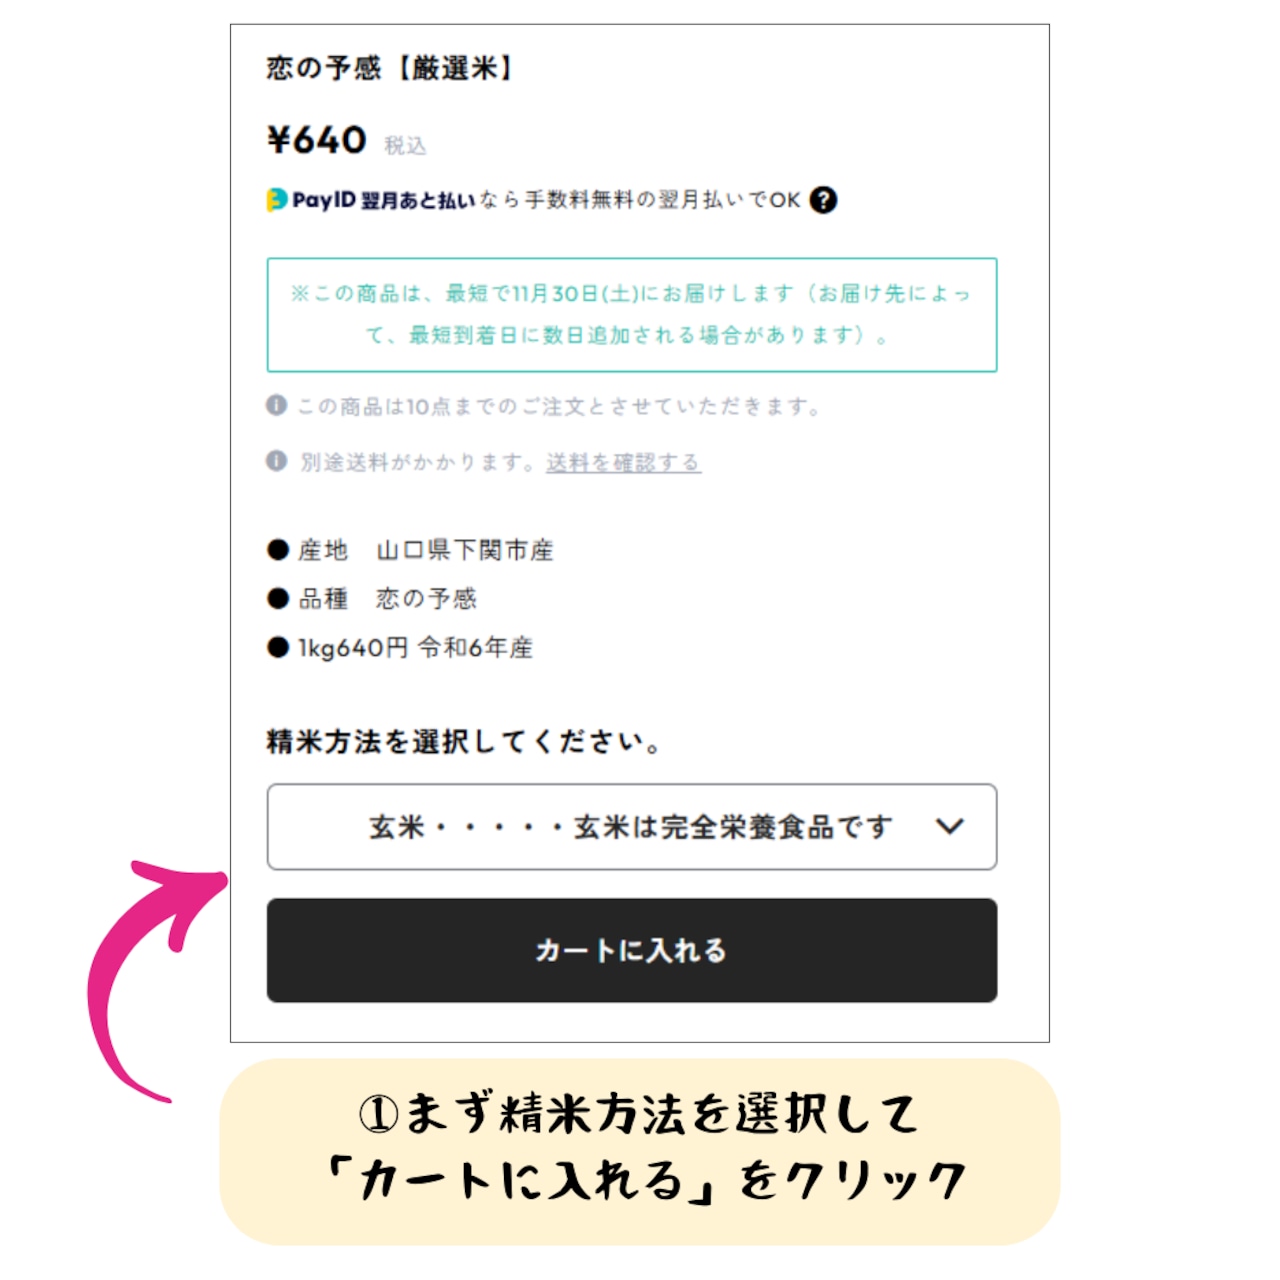Open the 玄米 polishing method select box
The width and height of the screenshot is (1280, 1280).
click(x=632, y=827)
